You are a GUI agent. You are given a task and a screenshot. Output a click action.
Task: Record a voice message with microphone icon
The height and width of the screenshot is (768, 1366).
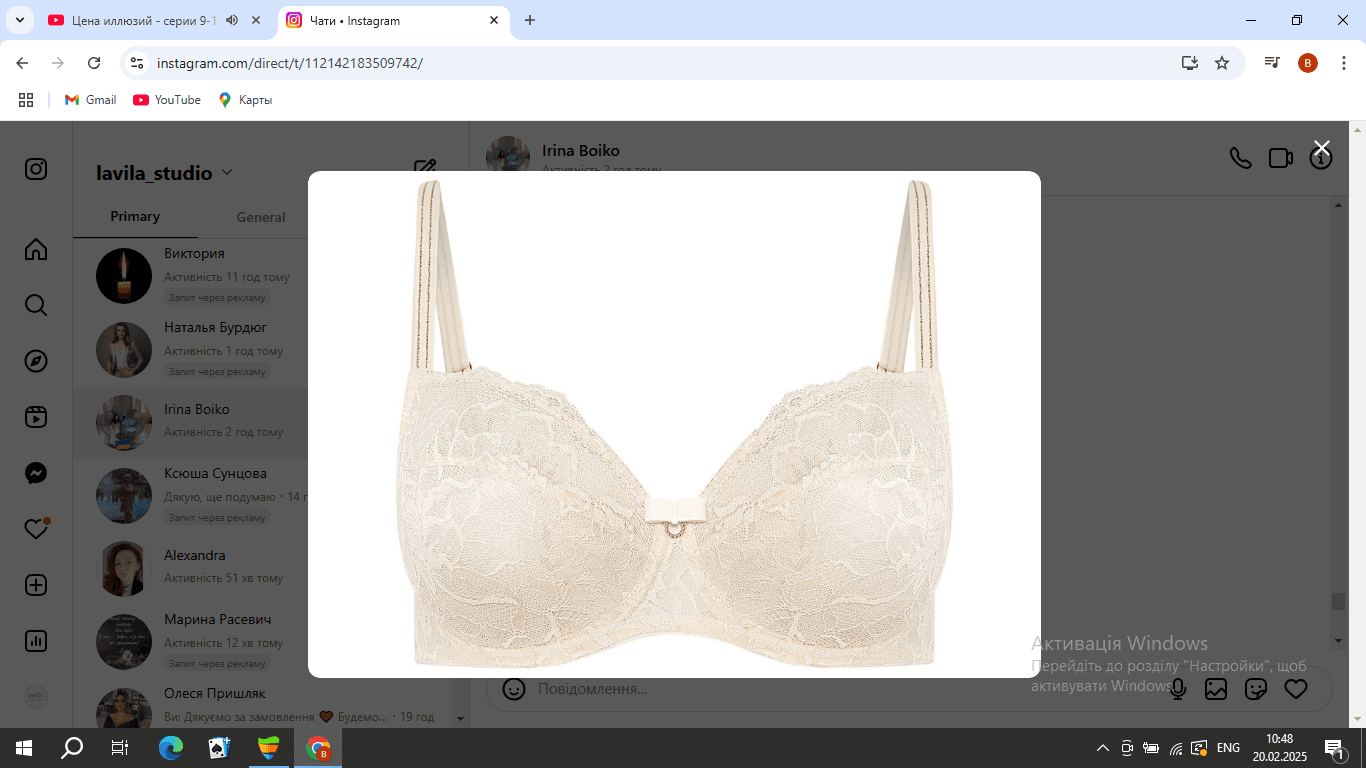[x=1178, y=689]
